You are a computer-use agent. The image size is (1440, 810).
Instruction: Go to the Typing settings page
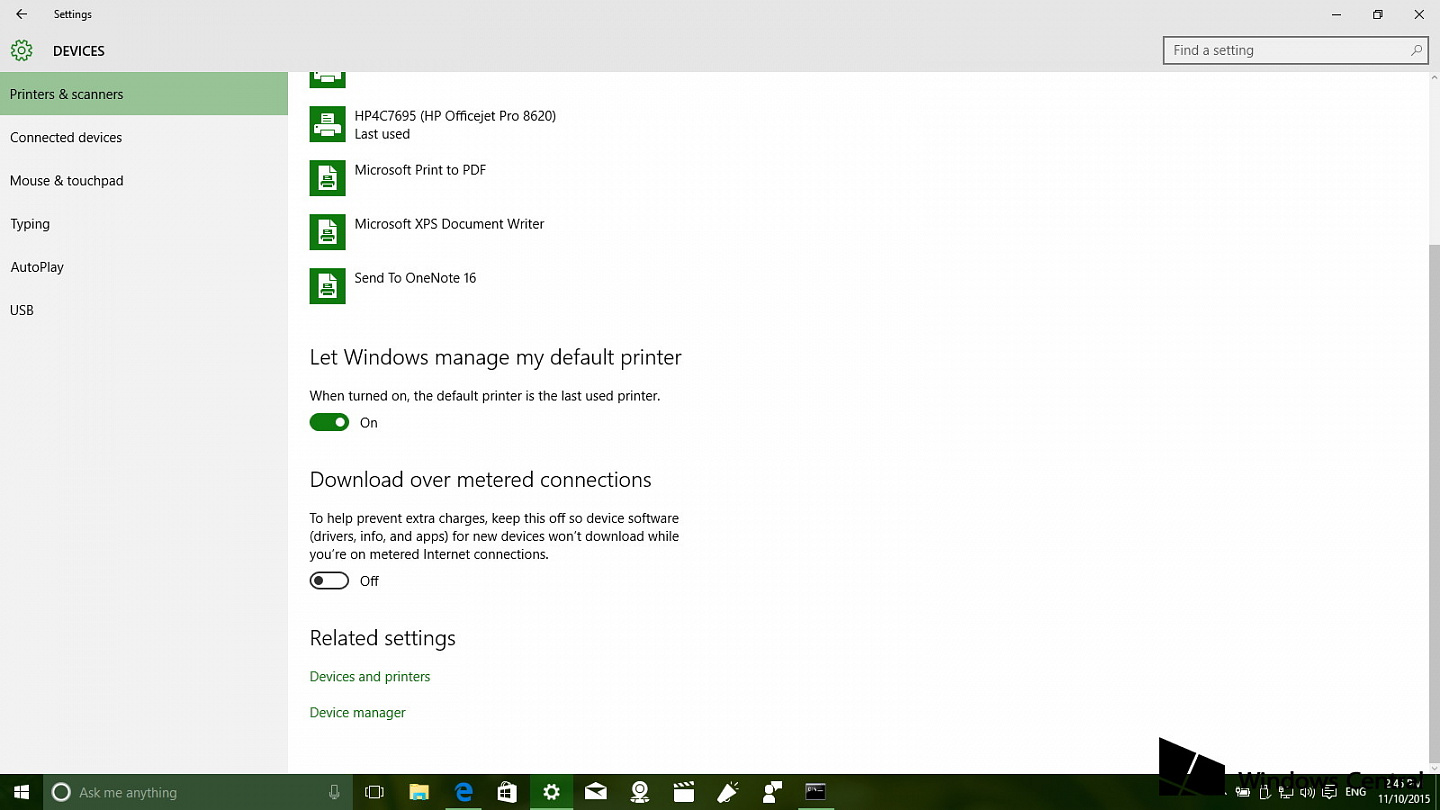coord(144,224)
